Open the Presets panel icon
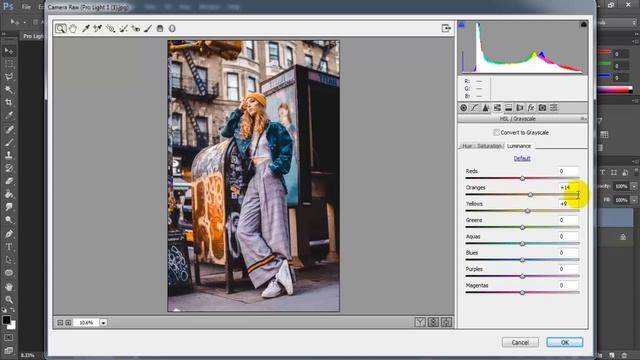The image size is (640, 360). 553,108
